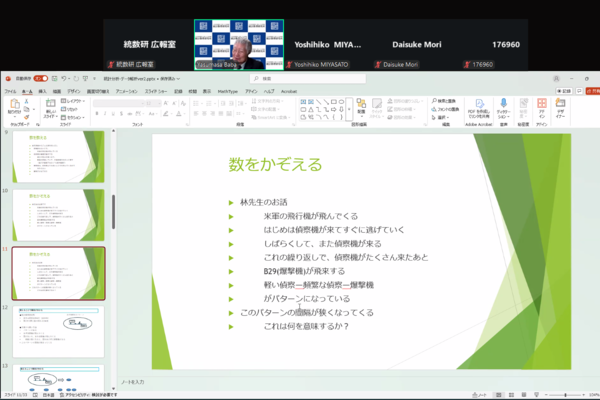Toggle Bold formatting
The height and width of the screenshot is (400, 600).
click(97, 114)
